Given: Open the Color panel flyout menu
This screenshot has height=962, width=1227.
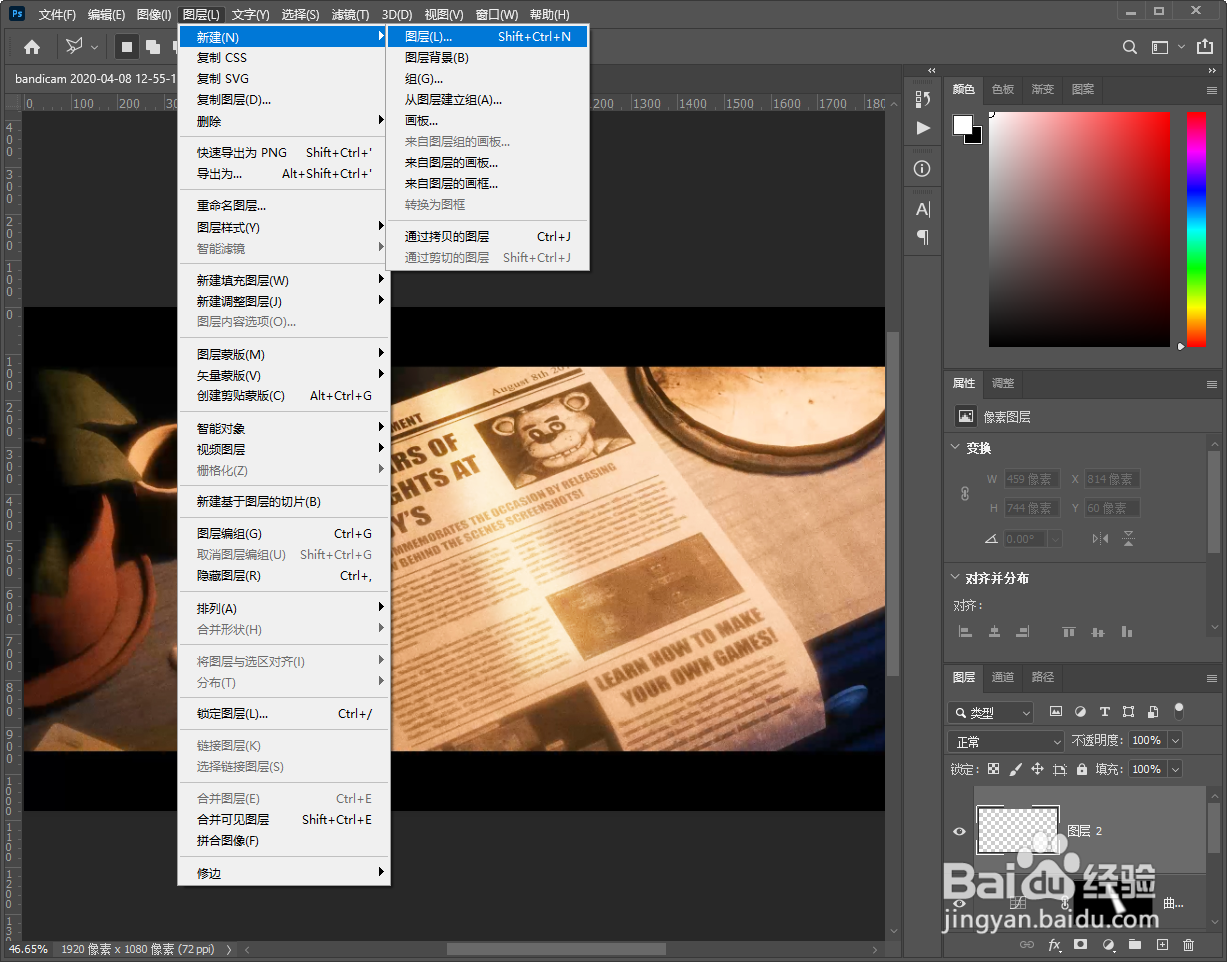Looking at the screenshot, I should (1212, 90).
